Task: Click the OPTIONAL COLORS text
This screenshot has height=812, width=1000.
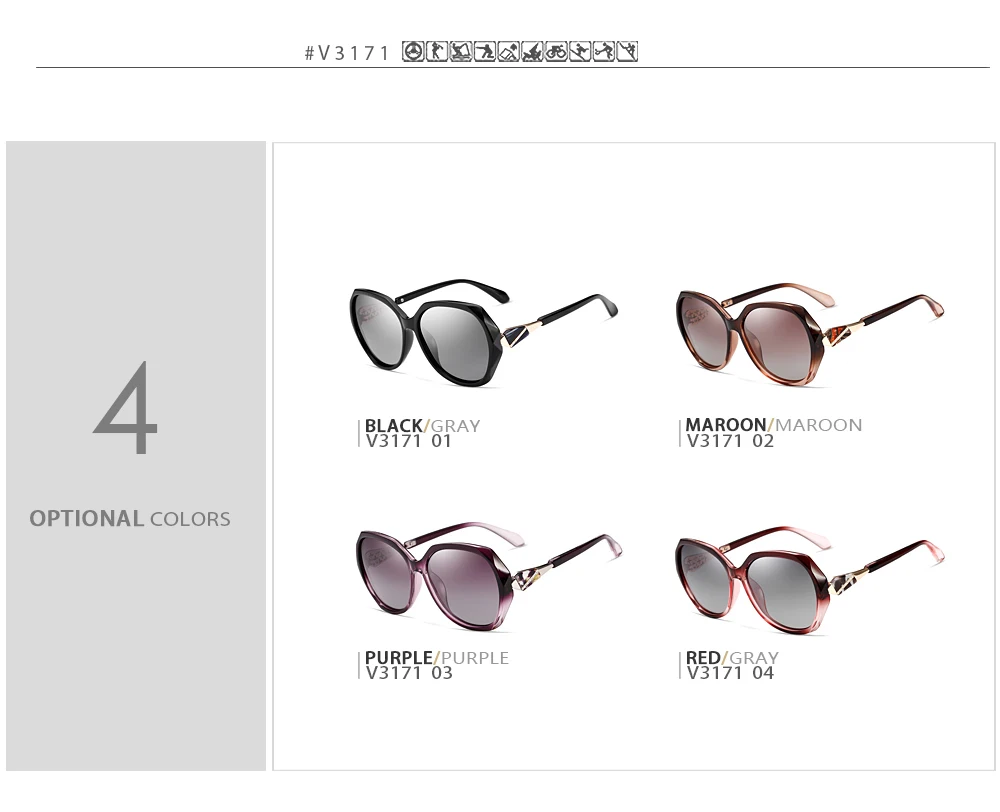Action: pyautogui.click(x=130, y=519)
